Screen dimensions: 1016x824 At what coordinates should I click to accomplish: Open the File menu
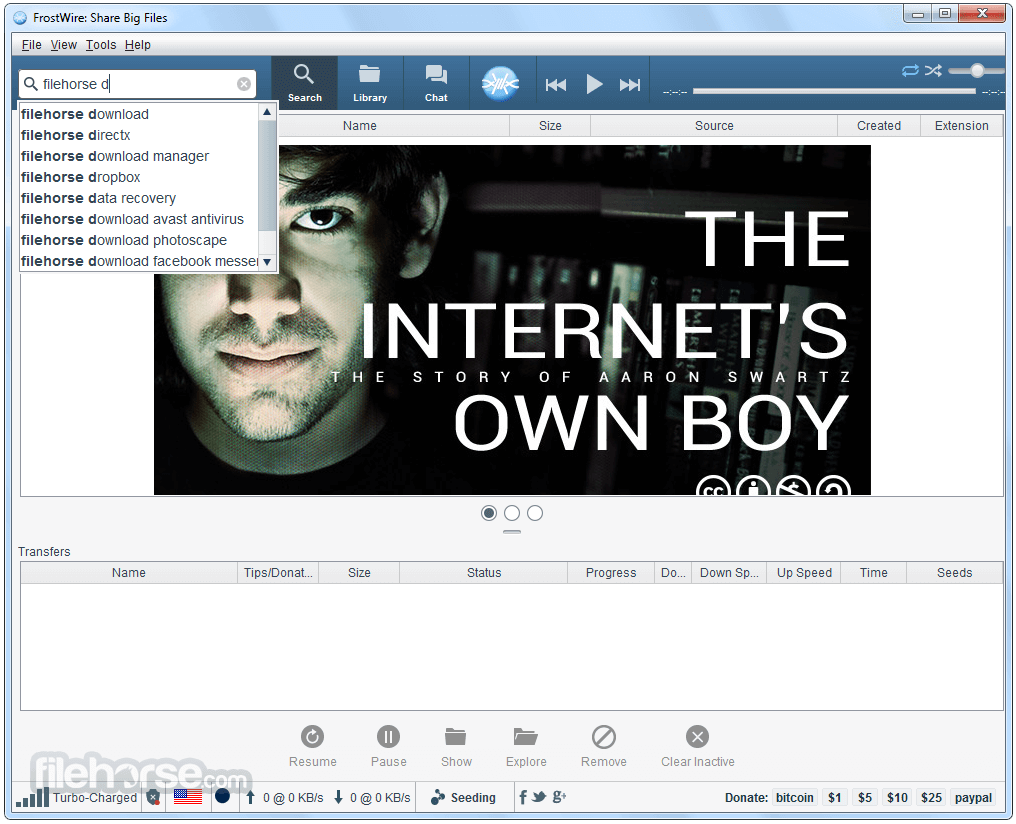31,45
